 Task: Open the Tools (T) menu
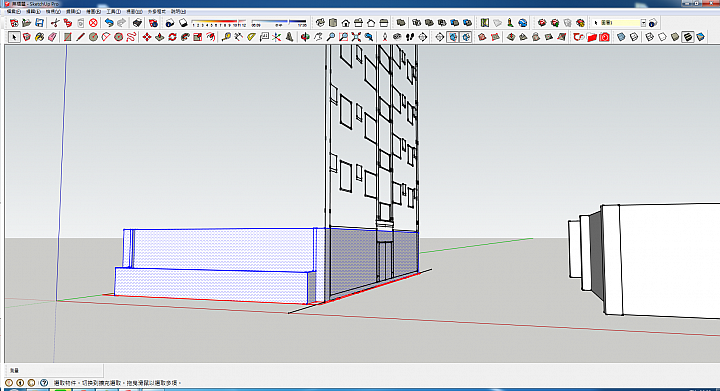tap(113, 11)
